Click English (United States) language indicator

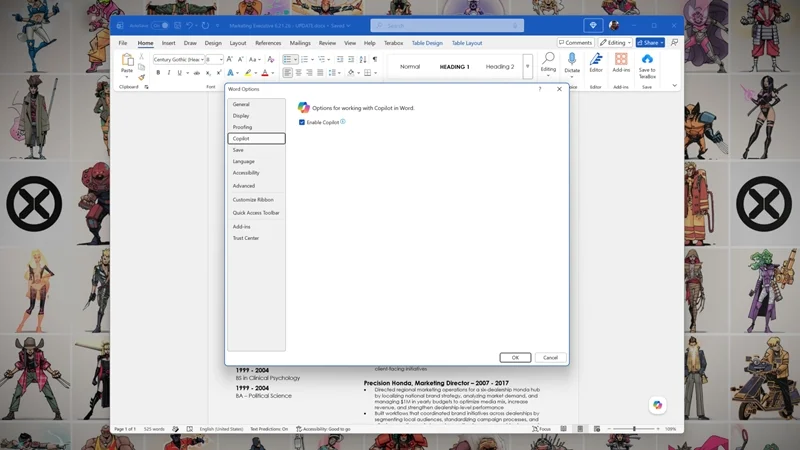pos(221,429)
